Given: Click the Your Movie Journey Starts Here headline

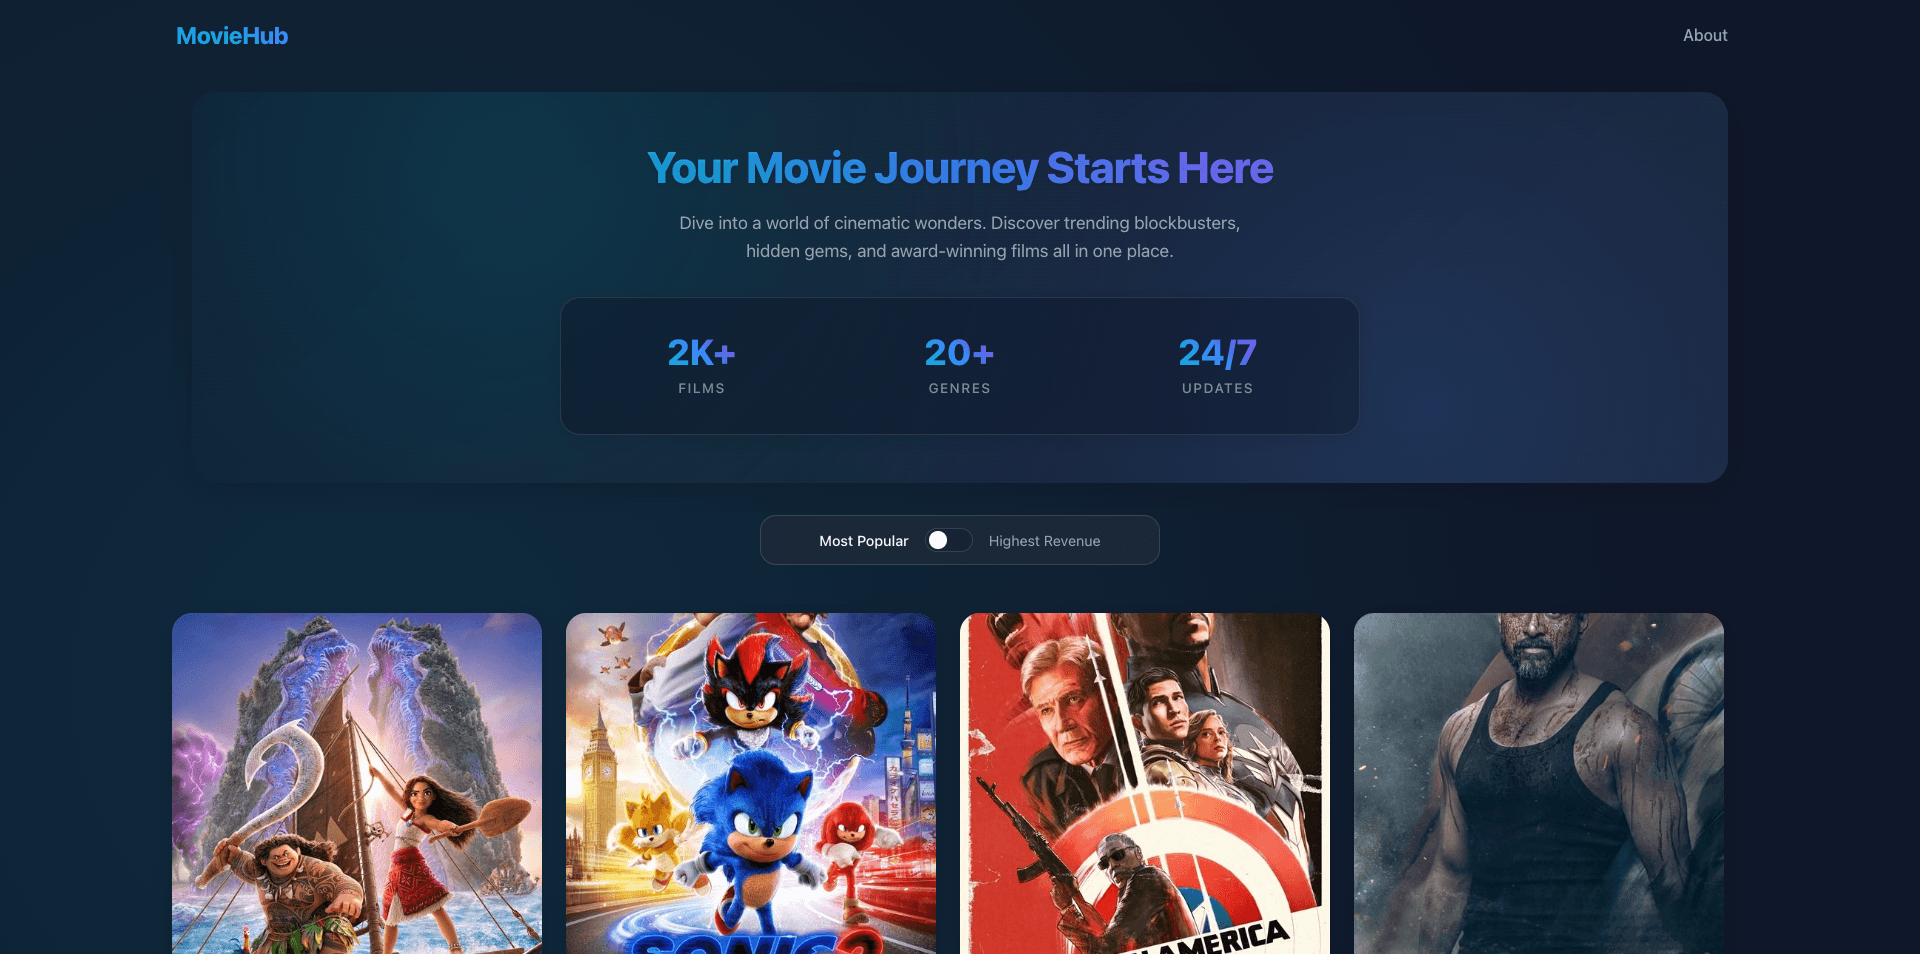Looking at the screenshot, I should click(960, 168).
